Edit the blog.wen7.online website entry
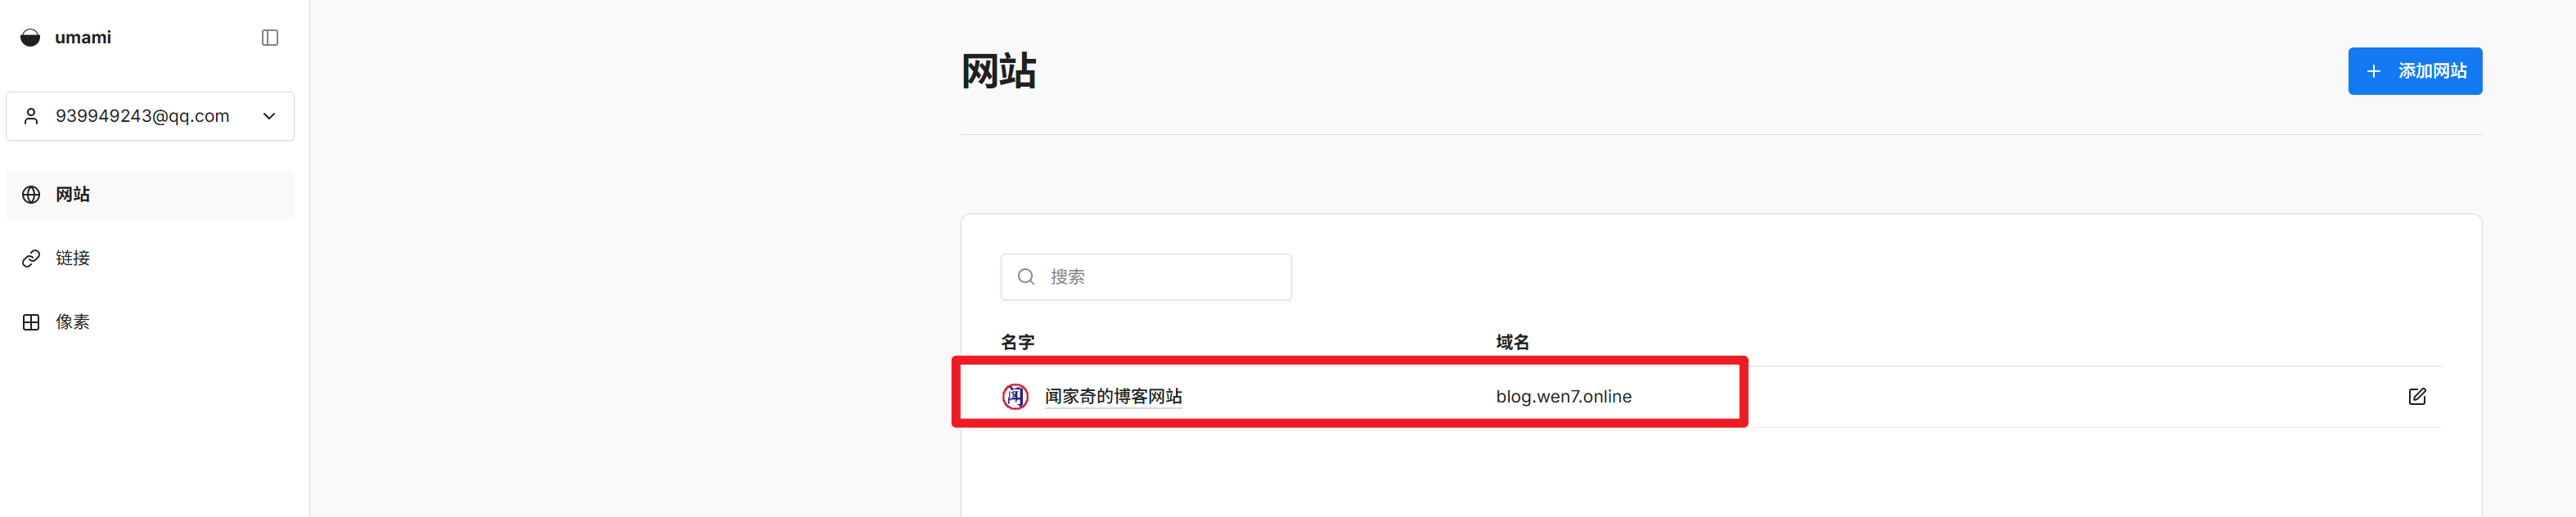Screen dimensions: 2576x517 pos(2417,397)
